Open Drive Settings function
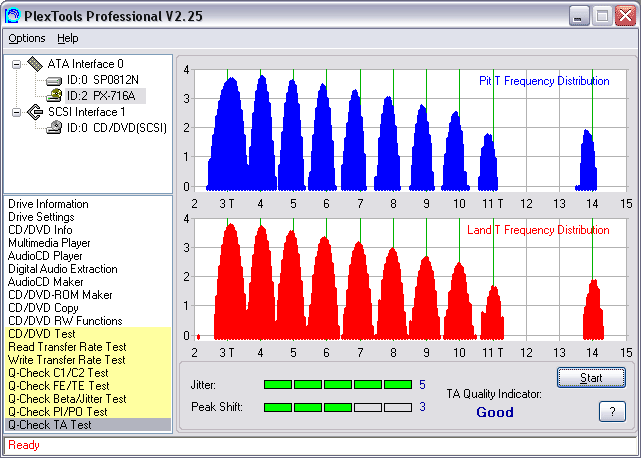Screen dimensions: 641x458 coord(41,217)
